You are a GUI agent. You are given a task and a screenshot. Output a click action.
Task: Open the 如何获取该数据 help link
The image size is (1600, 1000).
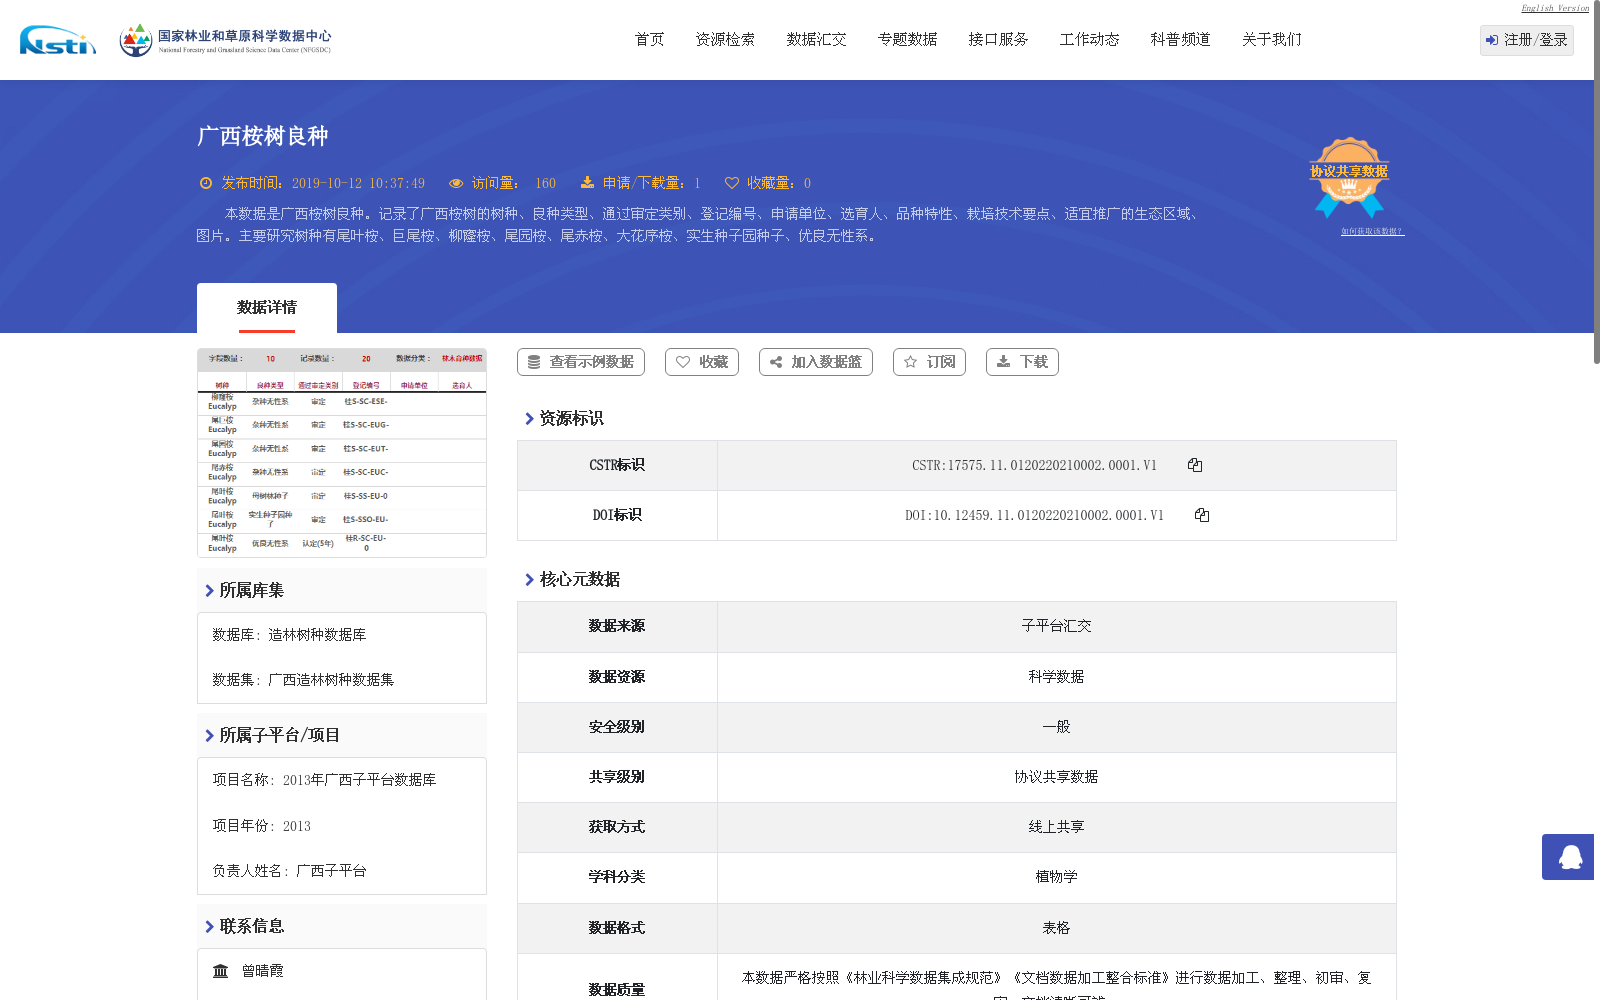pyautogui.click(x=1372, y=231)
